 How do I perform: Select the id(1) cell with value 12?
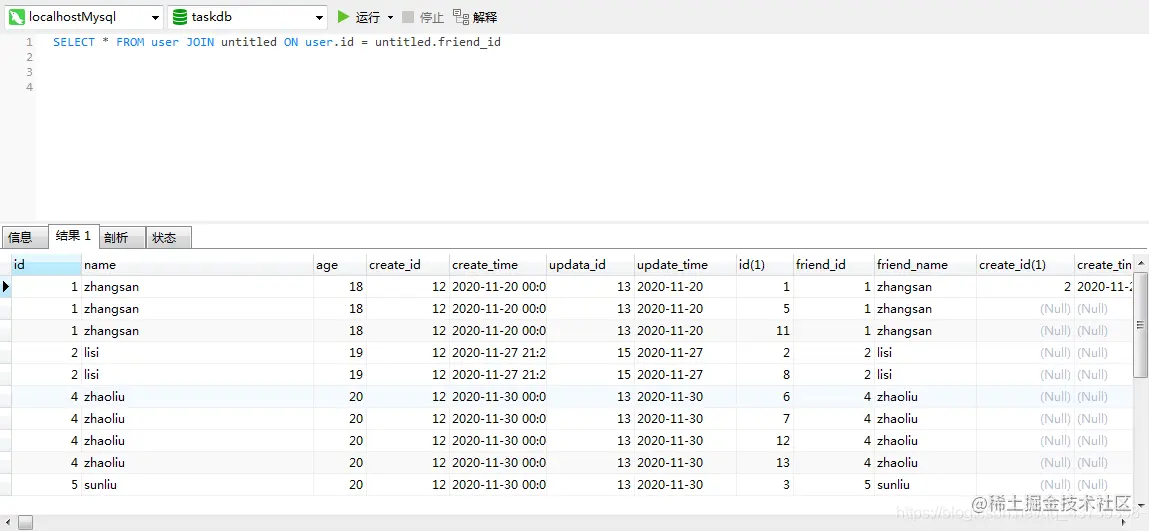[765, 441]
